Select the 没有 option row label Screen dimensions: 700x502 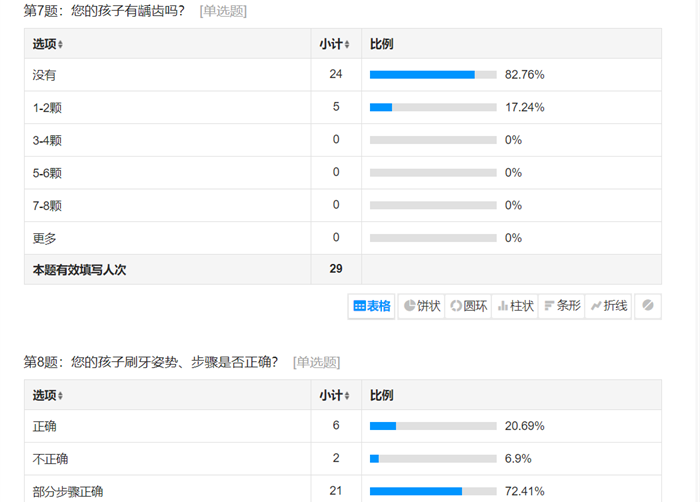pyautogui.click(x=44, y=75)
